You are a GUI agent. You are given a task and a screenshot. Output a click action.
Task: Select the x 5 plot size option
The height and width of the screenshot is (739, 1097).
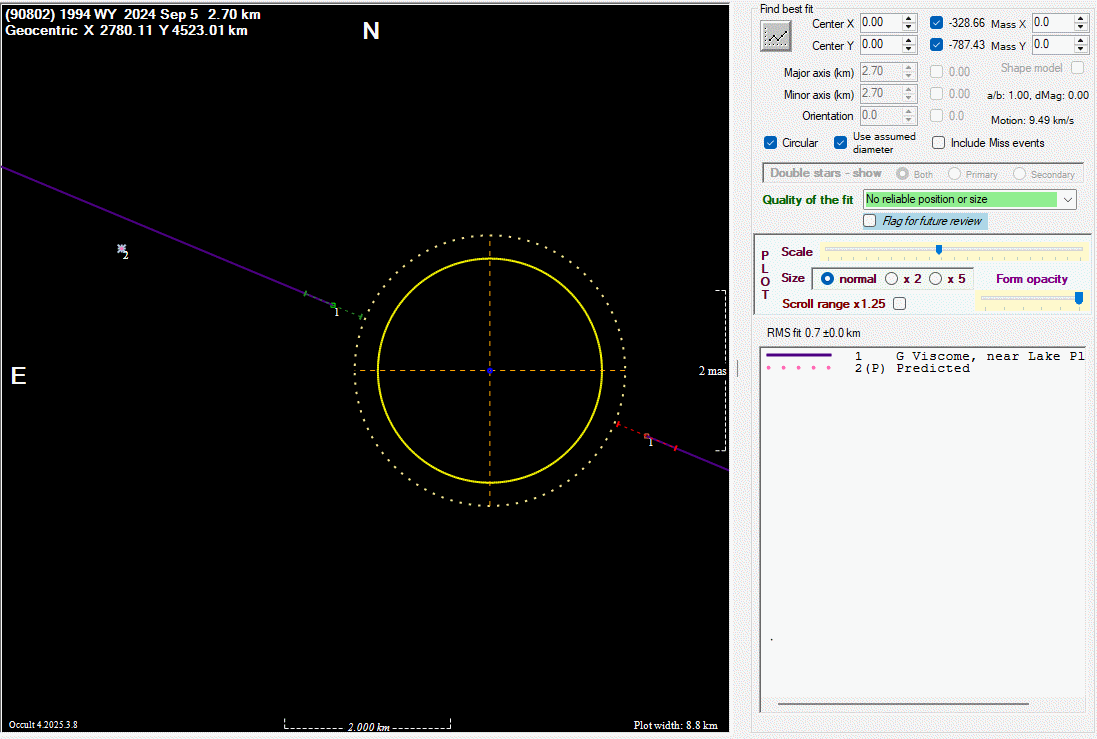[x=936, y=279]
